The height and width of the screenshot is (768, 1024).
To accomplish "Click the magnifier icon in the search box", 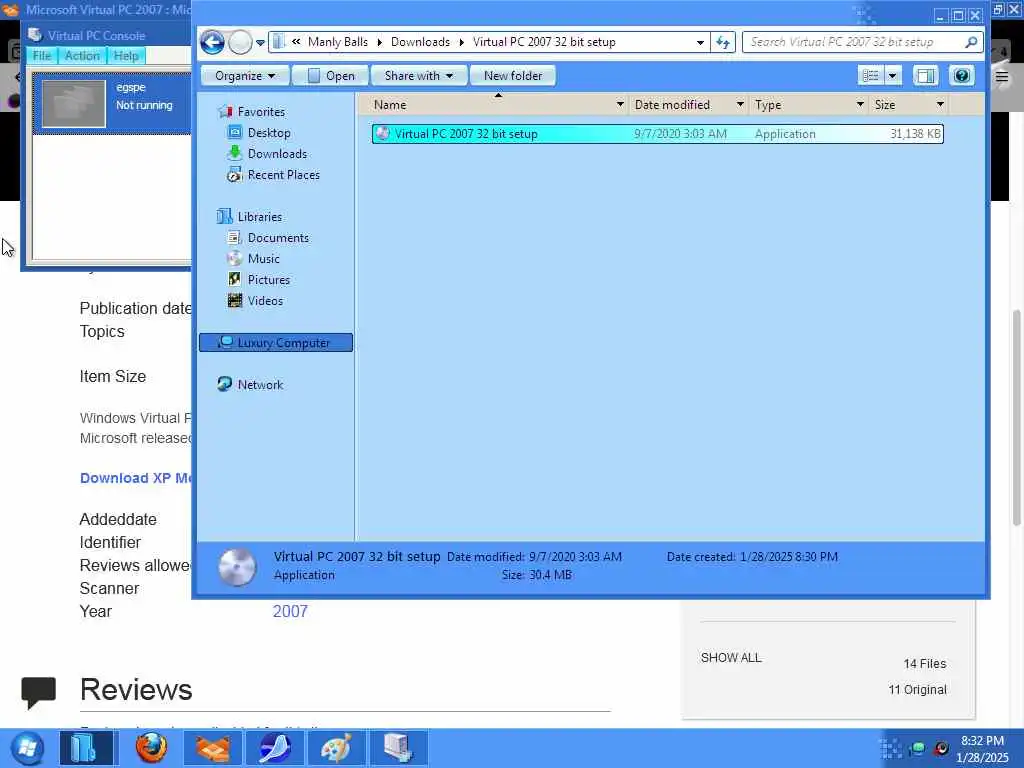I will point(971,42).
